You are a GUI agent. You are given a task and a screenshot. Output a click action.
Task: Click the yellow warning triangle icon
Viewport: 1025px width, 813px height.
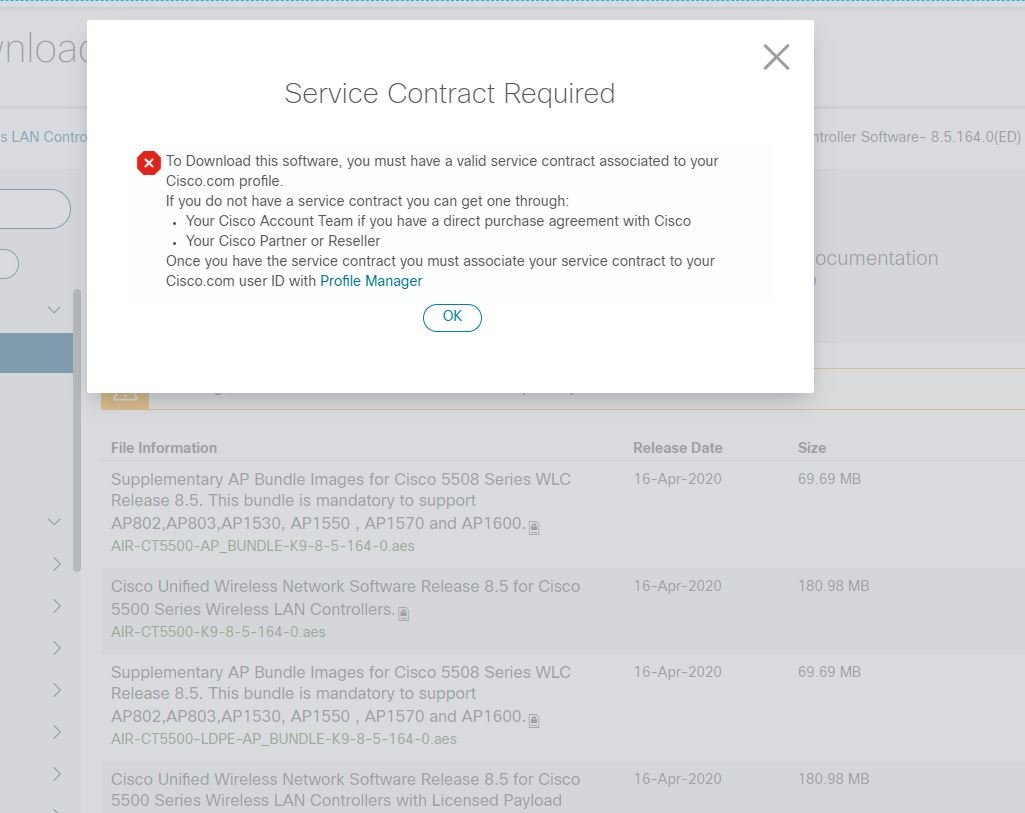(x=125, y=395)
